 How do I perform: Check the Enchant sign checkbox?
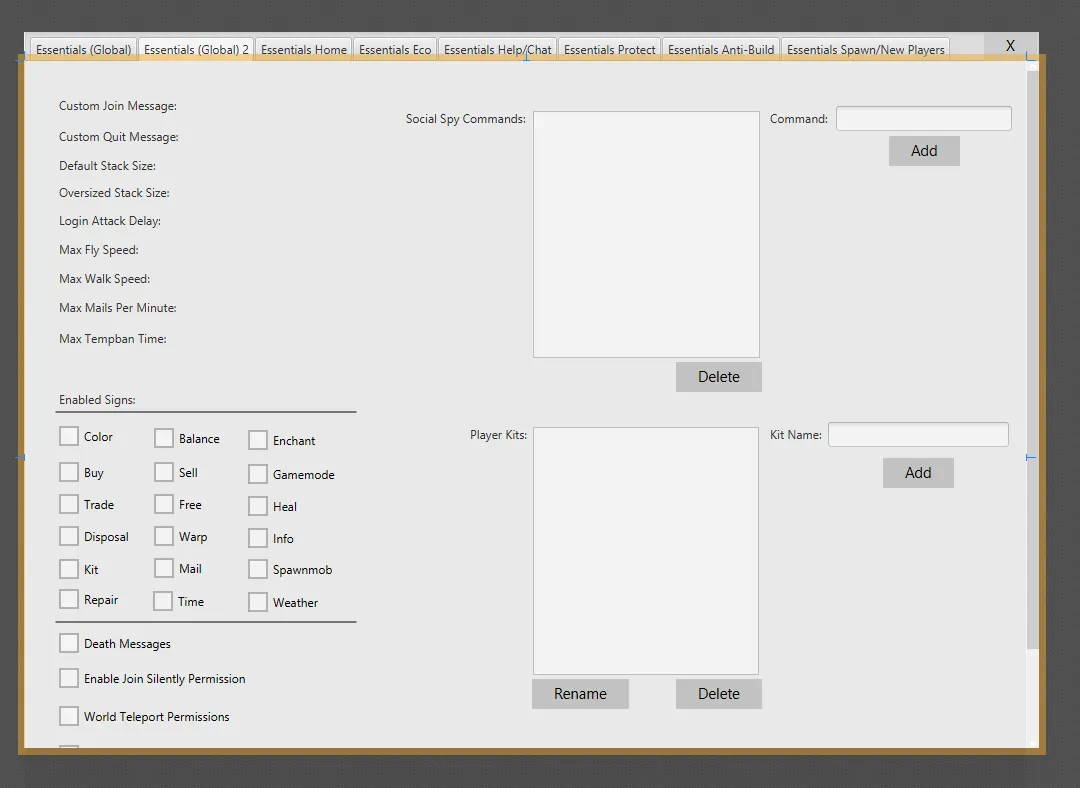pyautogui.click(x=258, y=440)
